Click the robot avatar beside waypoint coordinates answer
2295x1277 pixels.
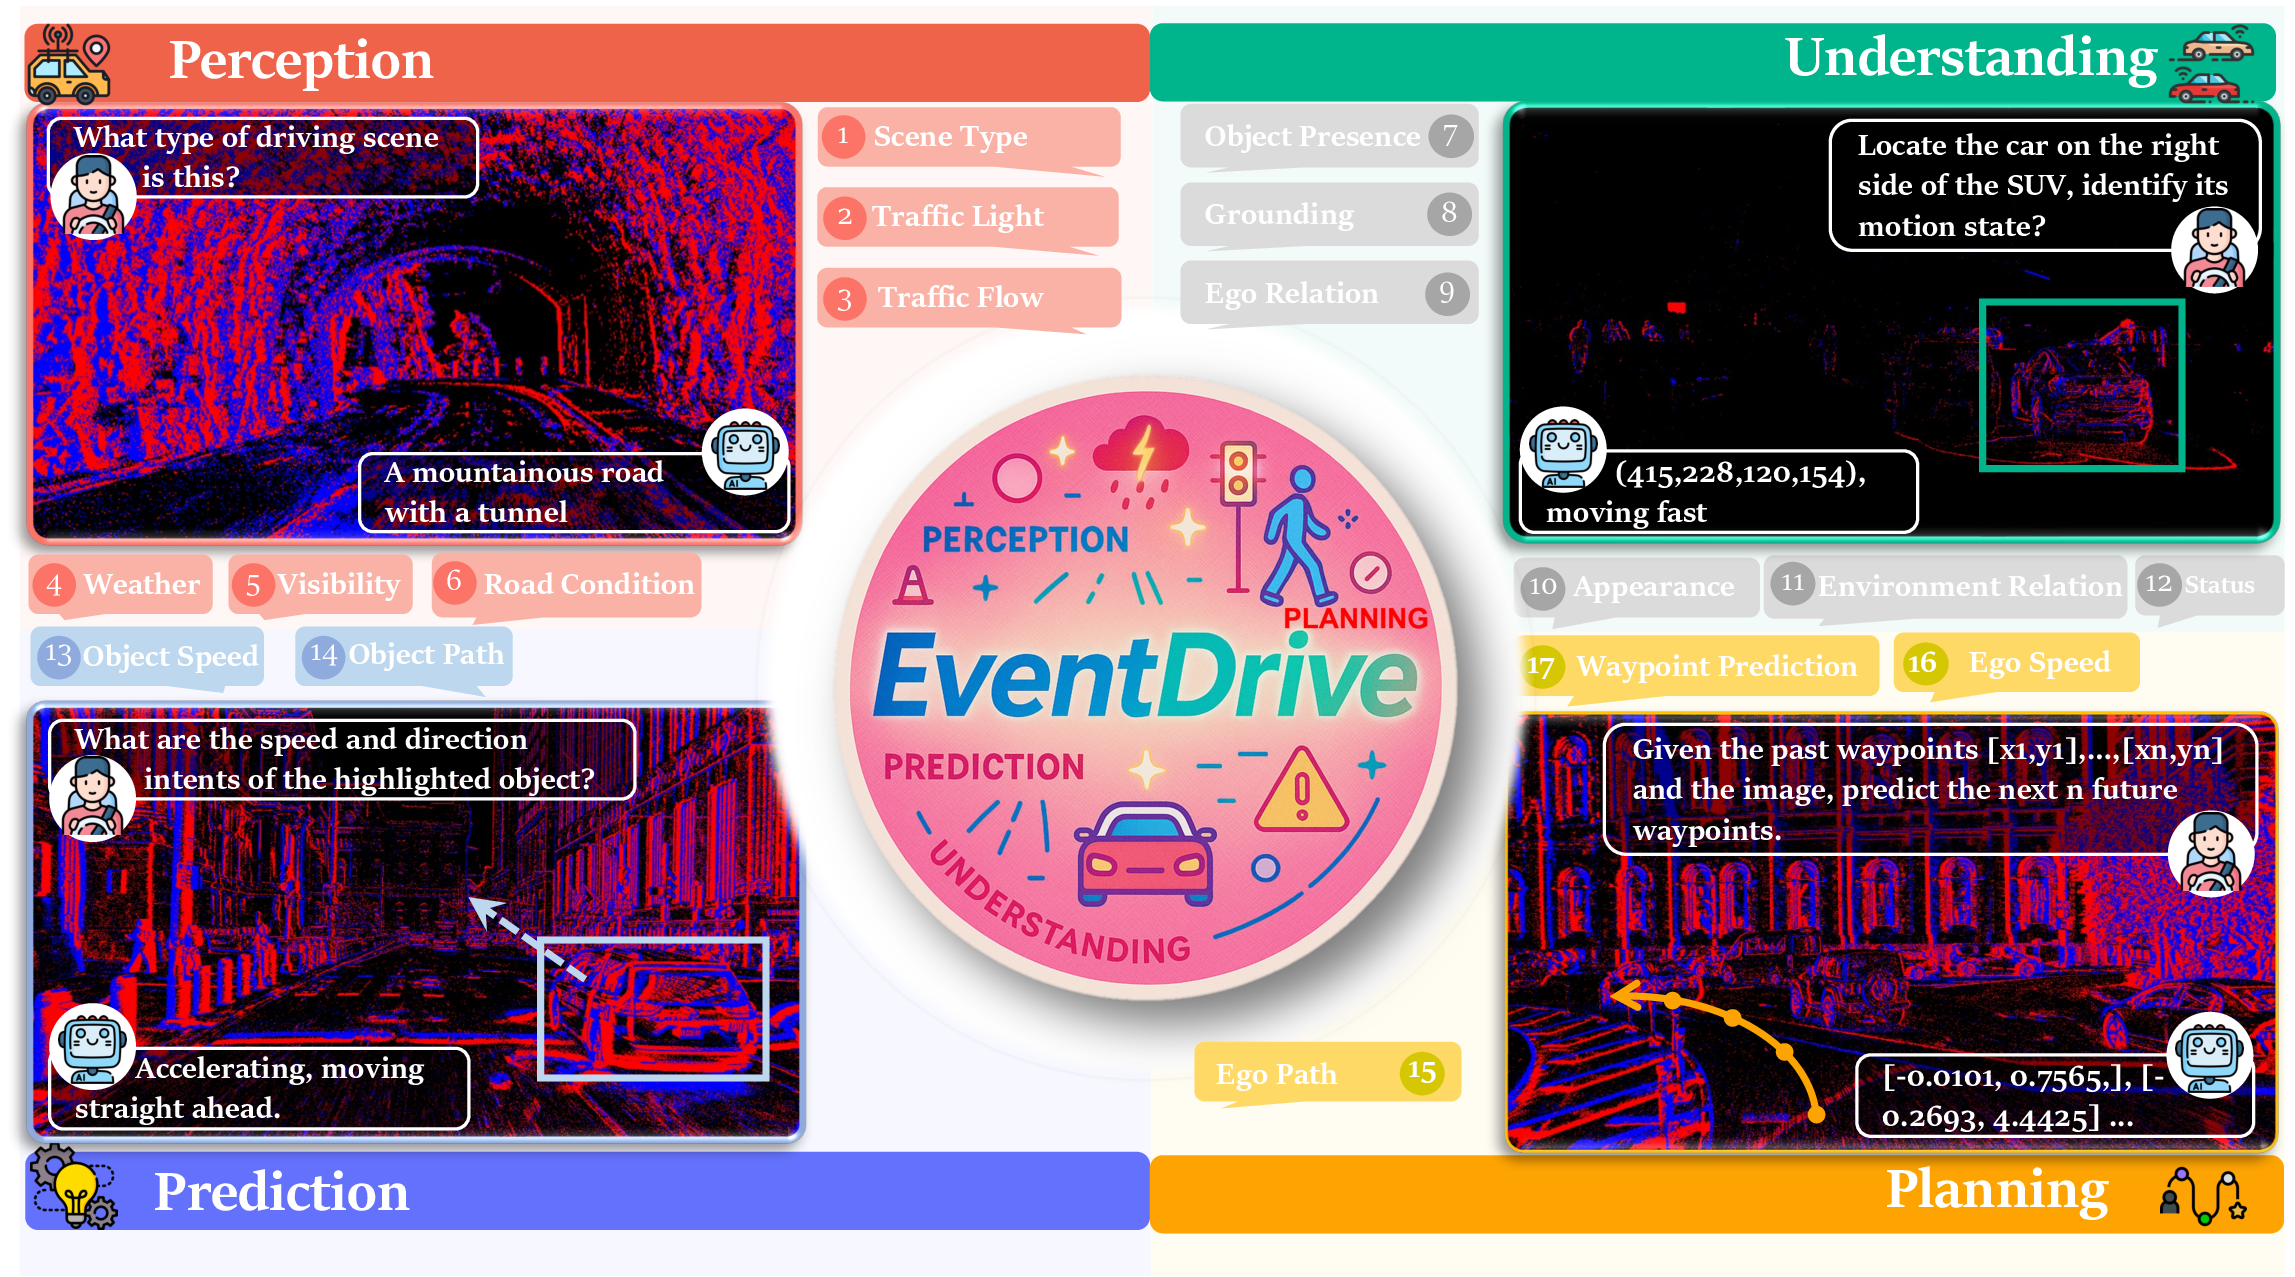tap(2210, 1056)
